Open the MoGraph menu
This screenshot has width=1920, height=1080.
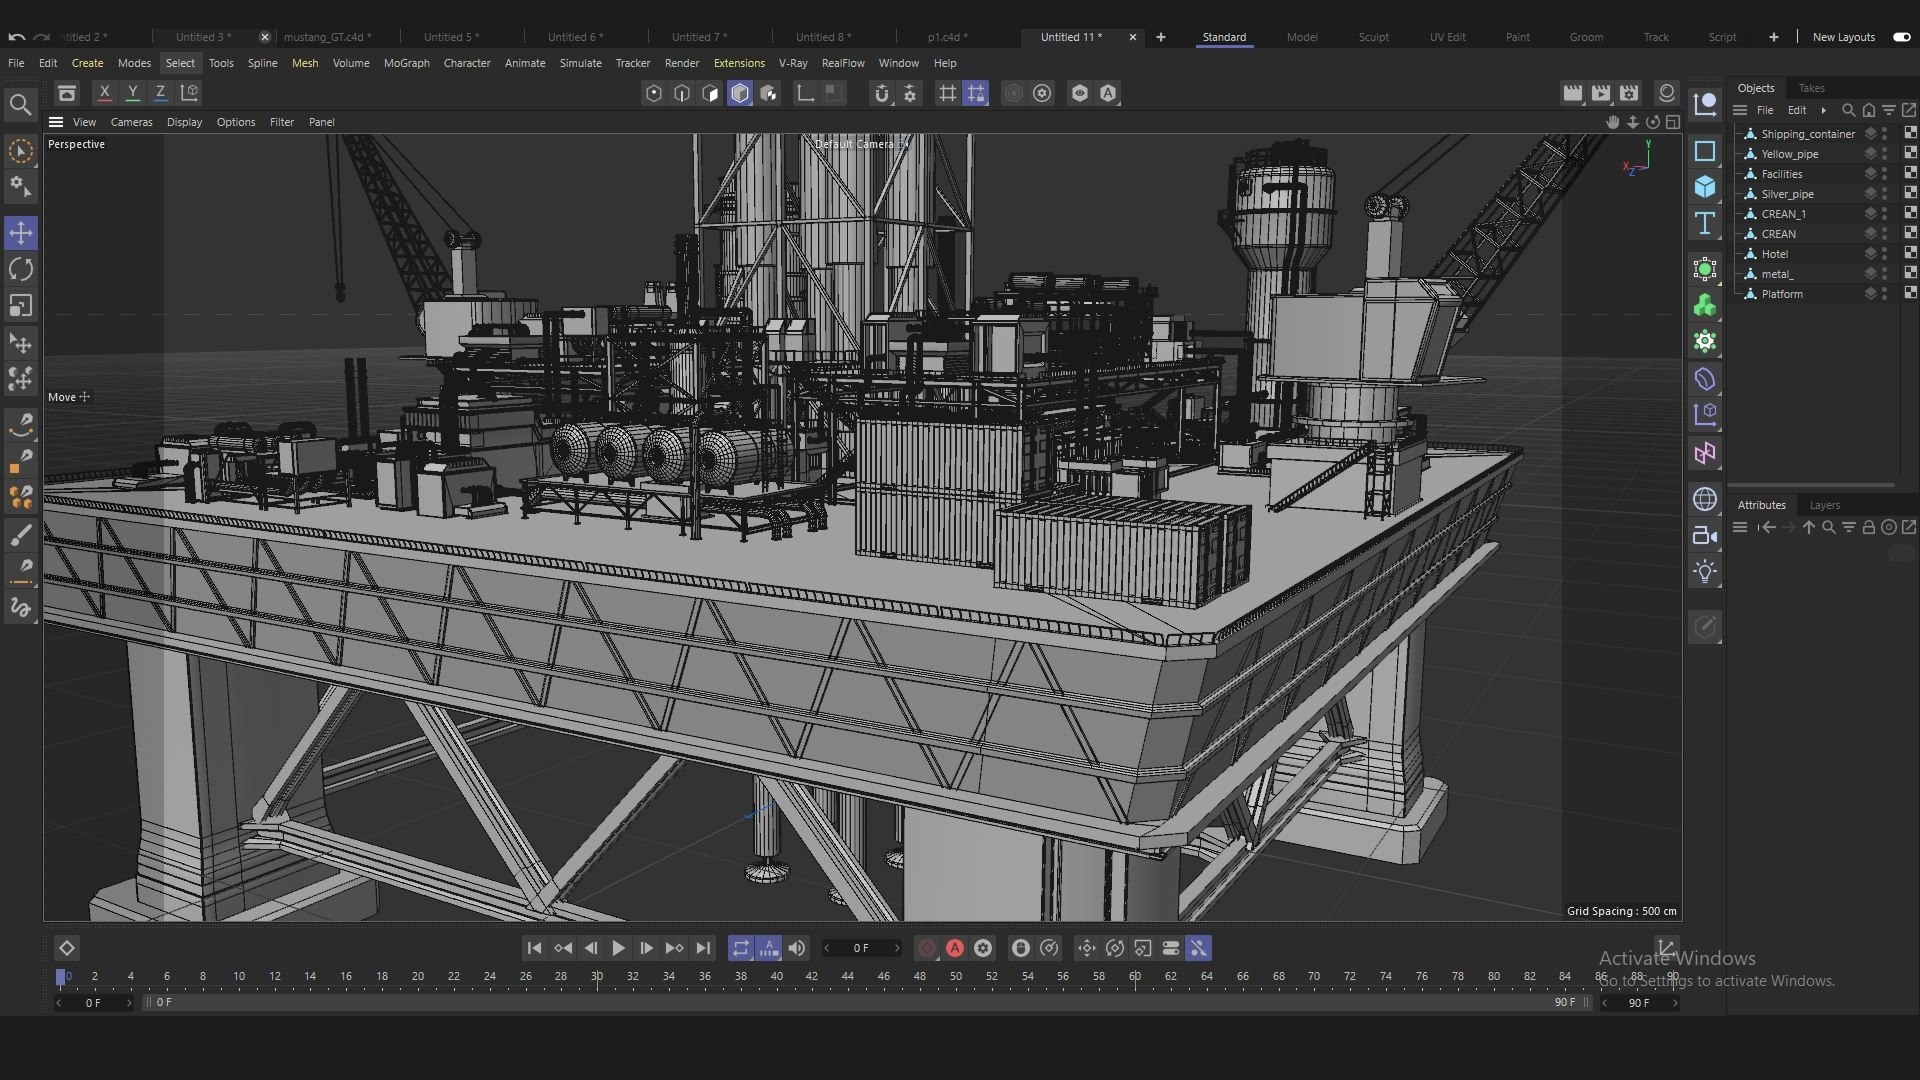(x=406, y=63)
